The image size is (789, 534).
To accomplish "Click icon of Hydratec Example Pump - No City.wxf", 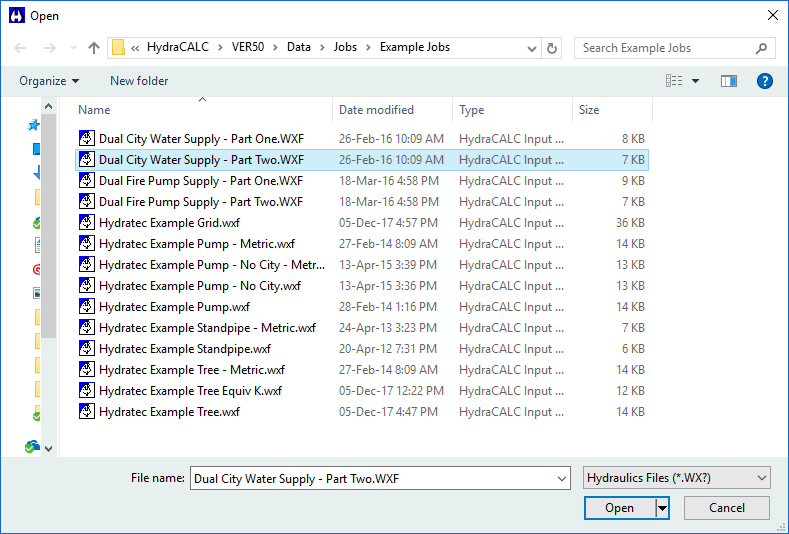I will click(x=87, y=286).
